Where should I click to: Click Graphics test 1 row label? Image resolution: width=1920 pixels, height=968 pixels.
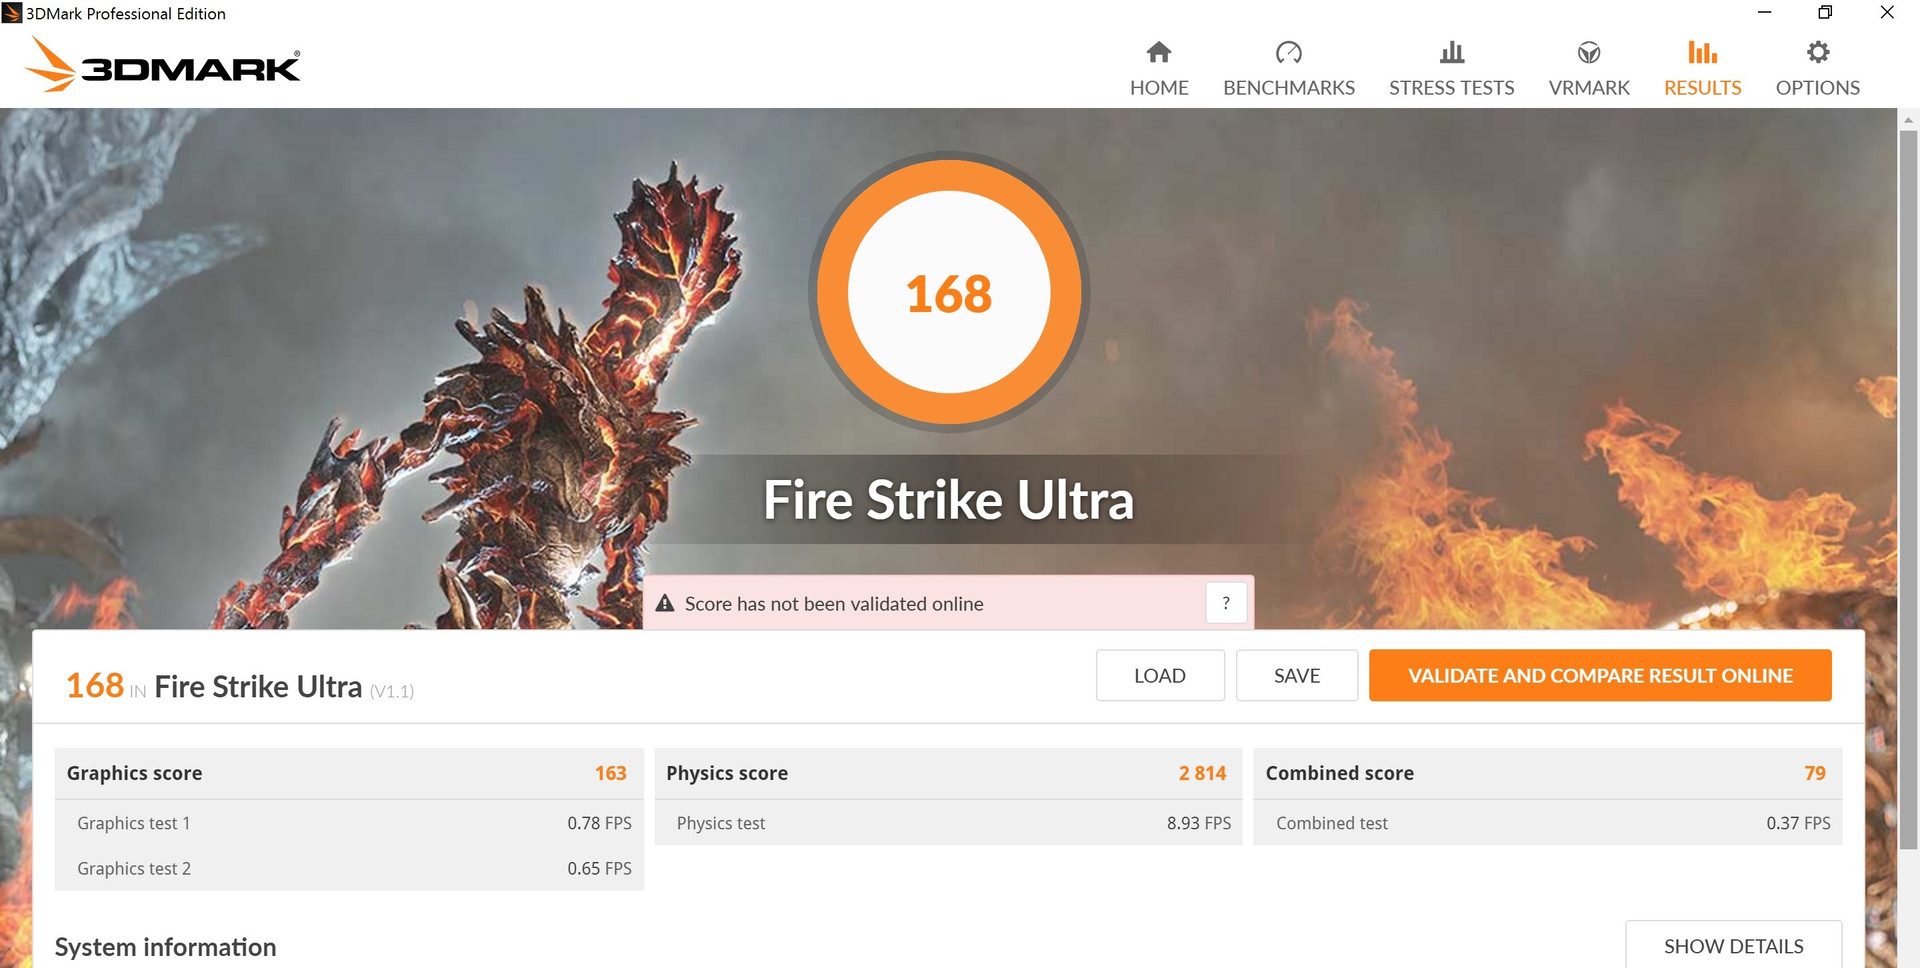[133, 823]
